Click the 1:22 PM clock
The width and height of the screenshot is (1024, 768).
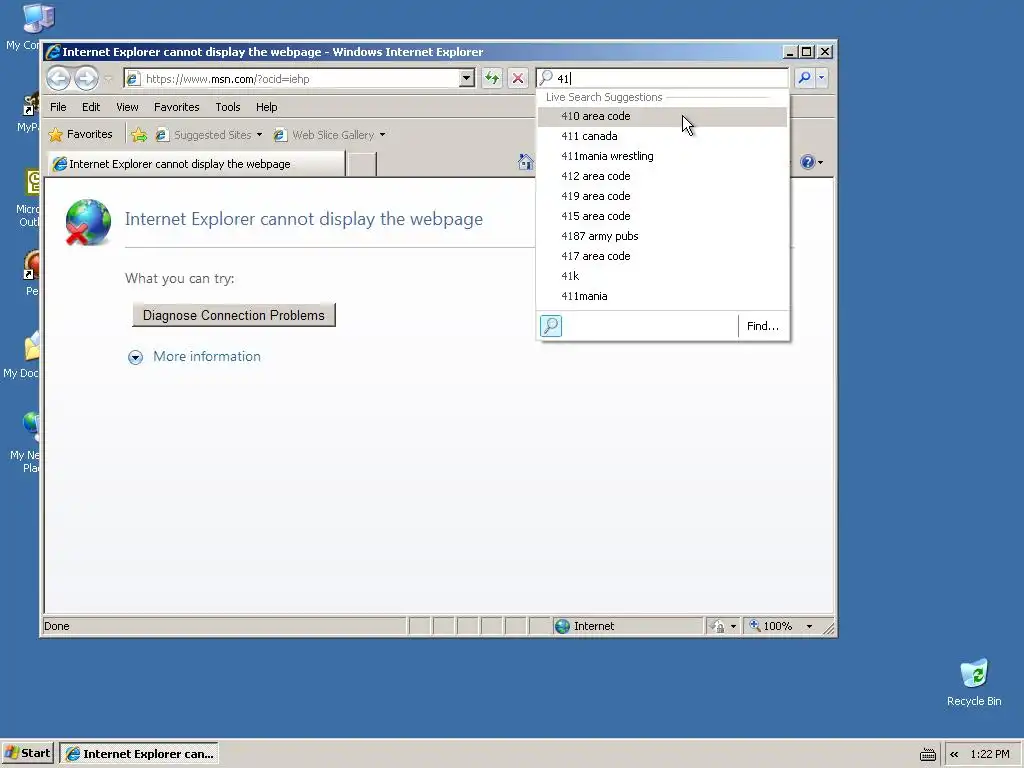[990, 754]
